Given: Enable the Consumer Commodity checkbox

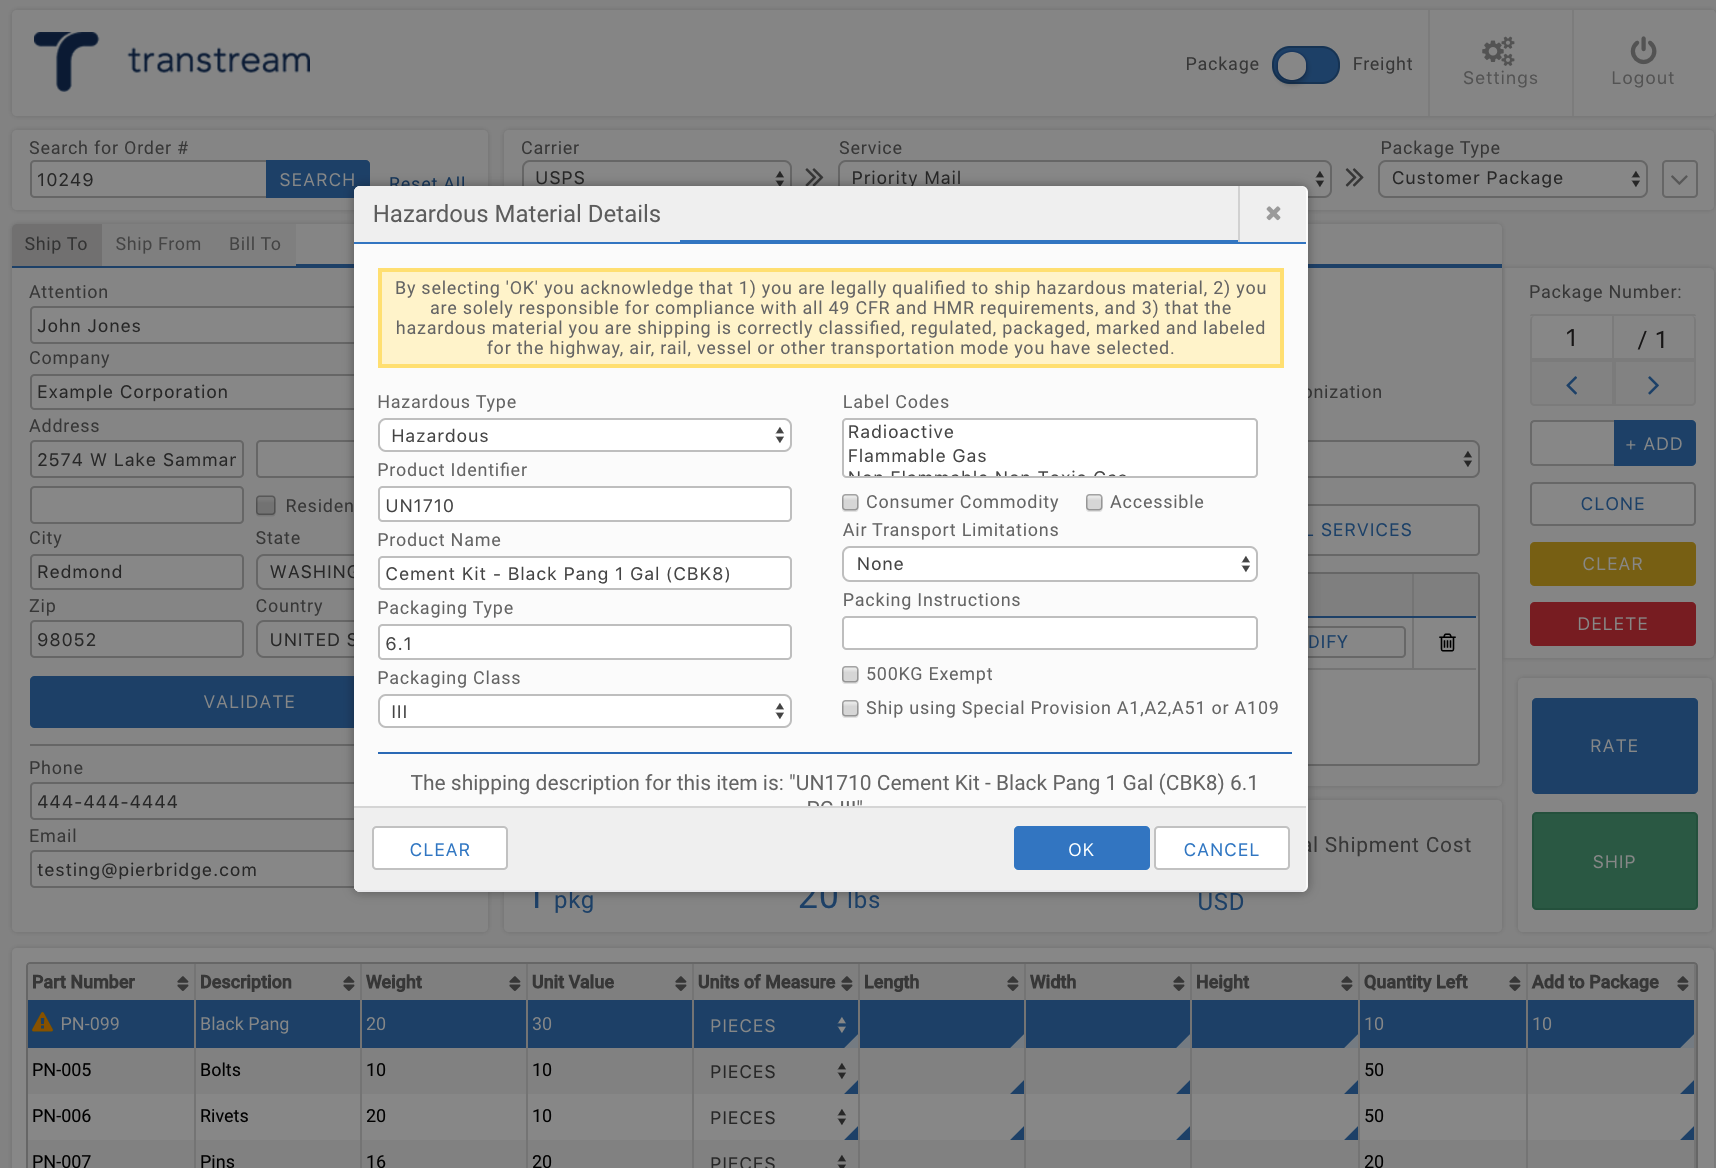Looking at the screenshot, I should point(851,502).
